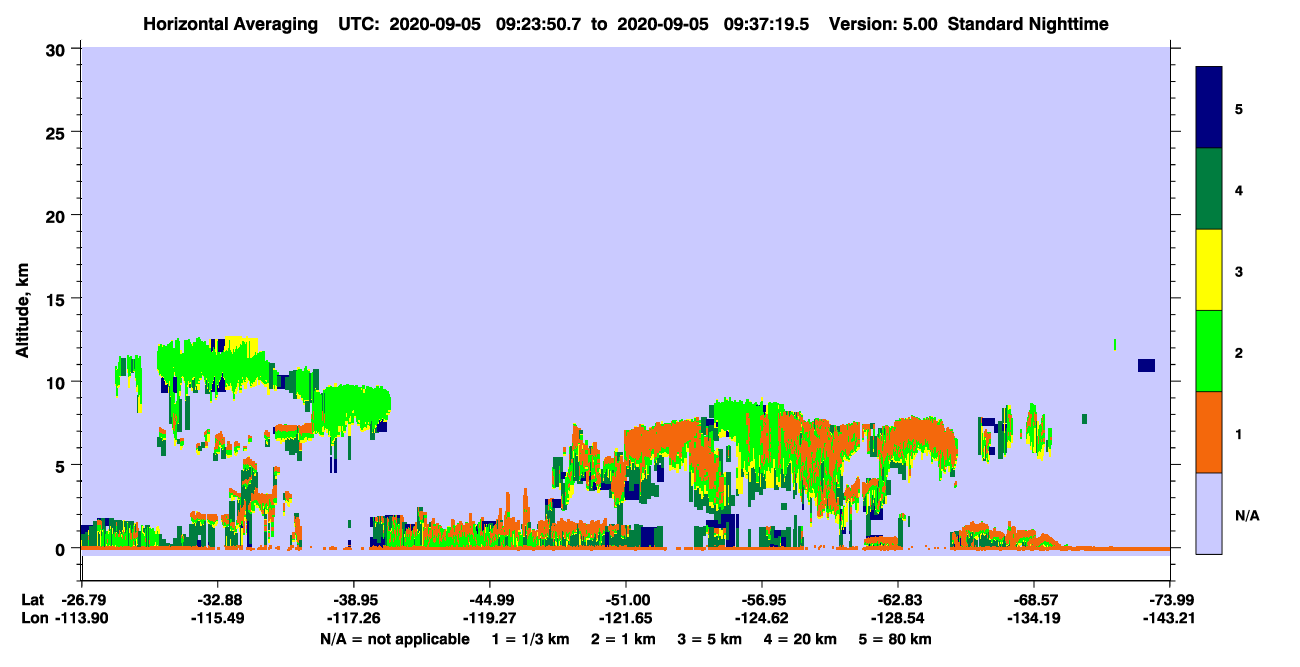Click the 'Lat' row label
The height and width of the screenshot is (667, 1300).
pyautogui.click(x=33, y=600)
